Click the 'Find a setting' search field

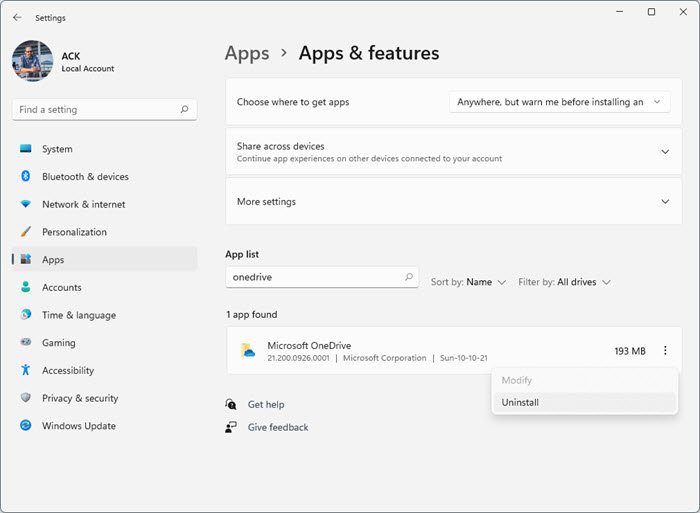point(95,110)
